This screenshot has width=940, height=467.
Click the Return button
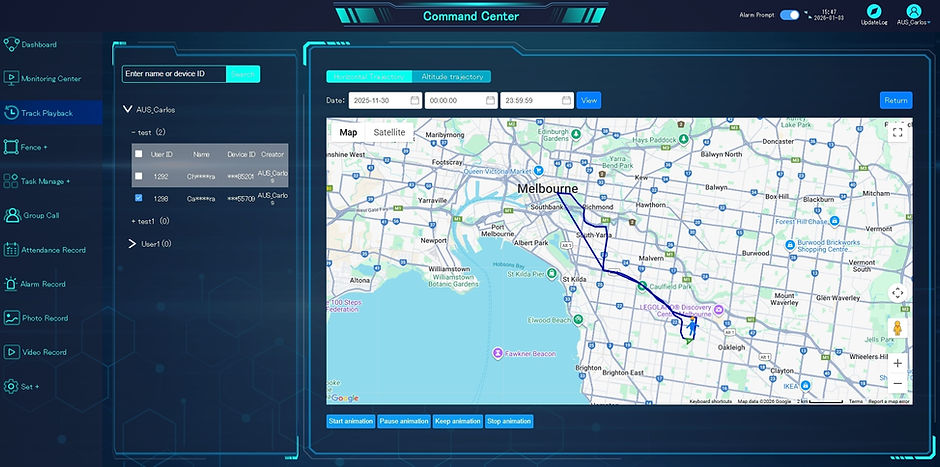click(896, 100)
